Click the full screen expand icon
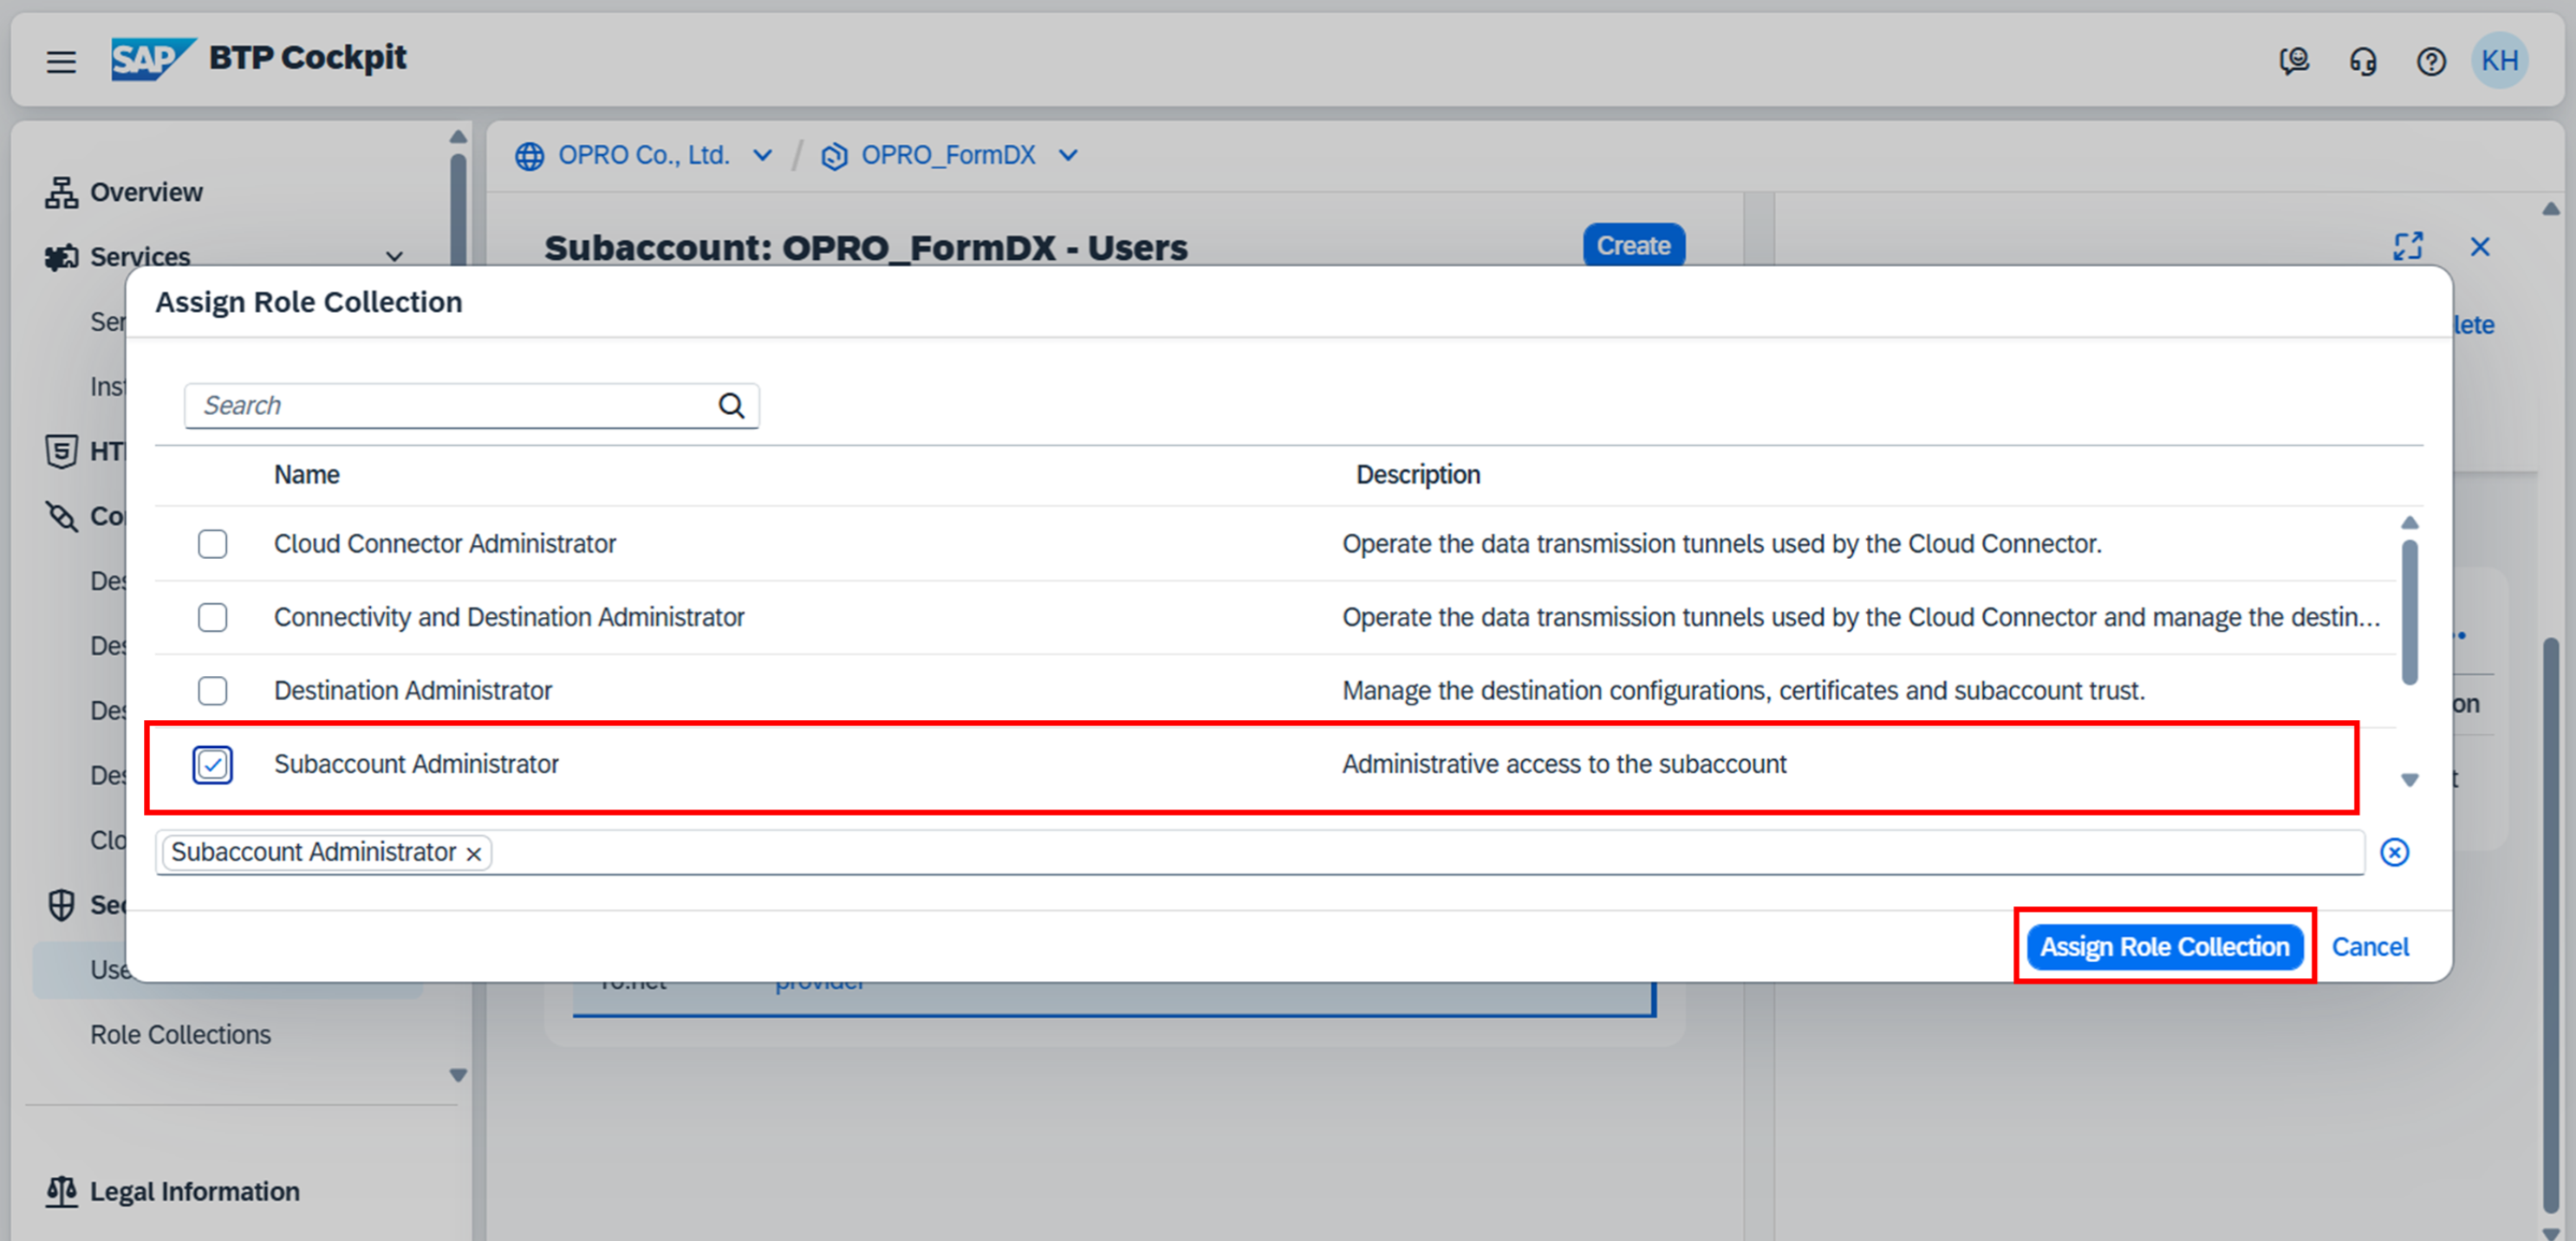Screen dimensions: 2576x1241 [2407, 246]
